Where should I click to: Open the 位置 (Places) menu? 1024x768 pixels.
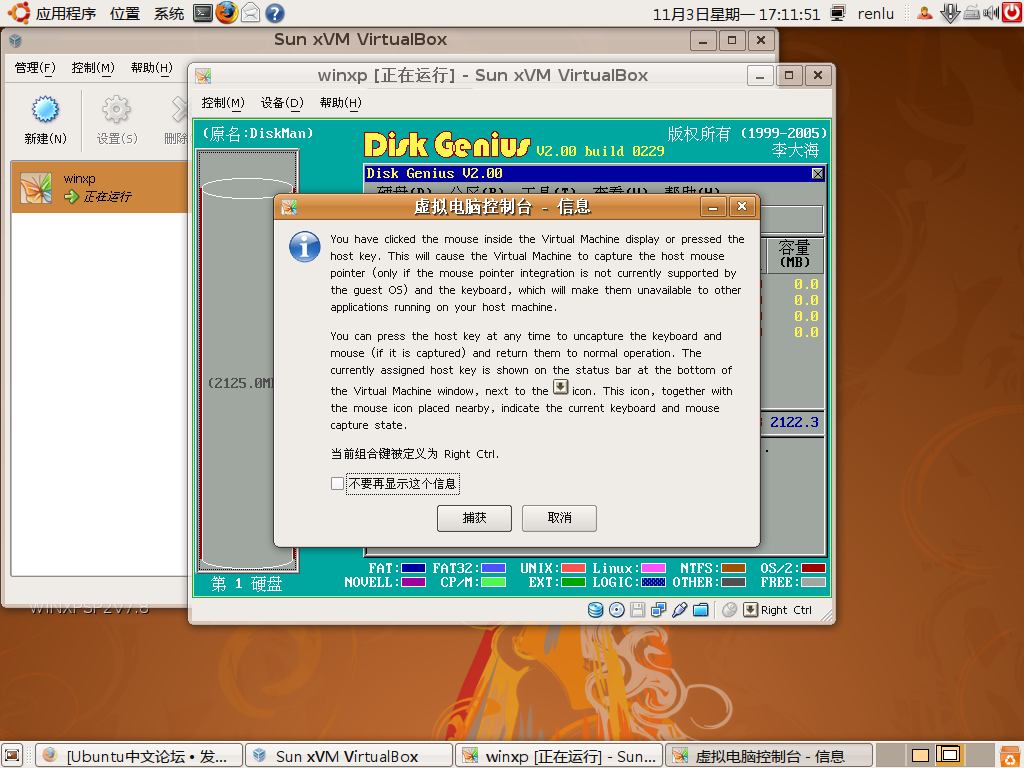(125, 13)
